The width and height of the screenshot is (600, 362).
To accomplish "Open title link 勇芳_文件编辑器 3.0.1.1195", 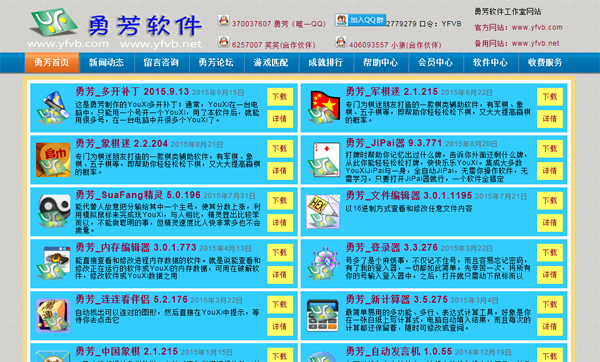I will (409, 196).
